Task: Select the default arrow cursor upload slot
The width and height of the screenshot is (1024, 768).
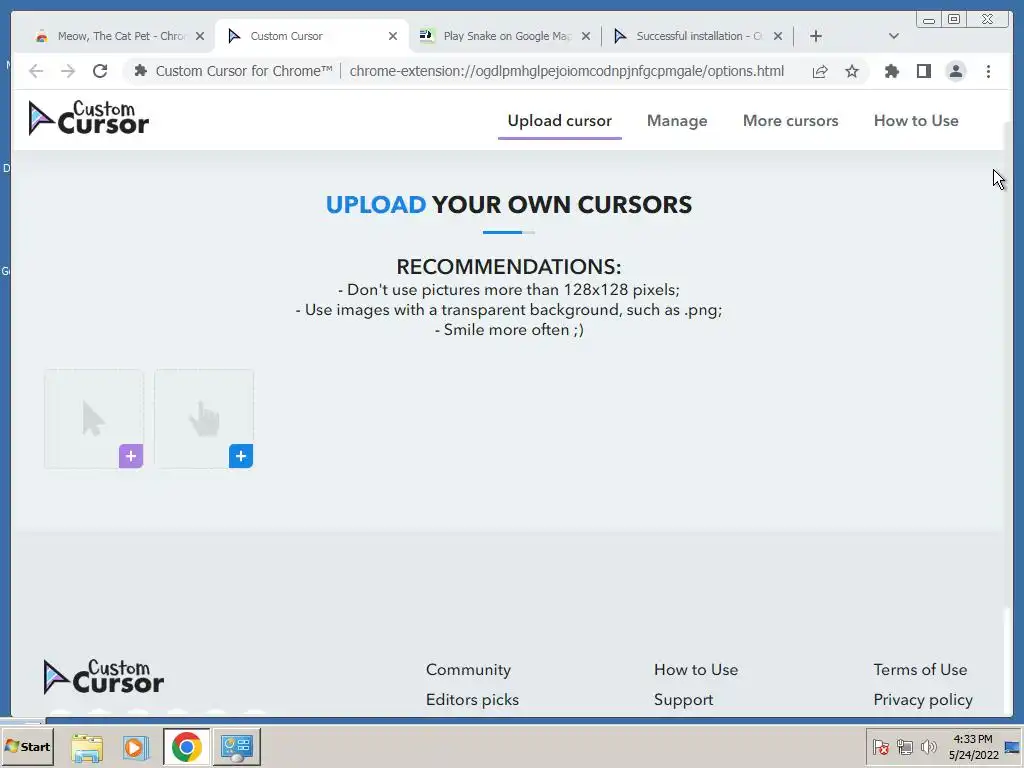Action: coord(94,419)
